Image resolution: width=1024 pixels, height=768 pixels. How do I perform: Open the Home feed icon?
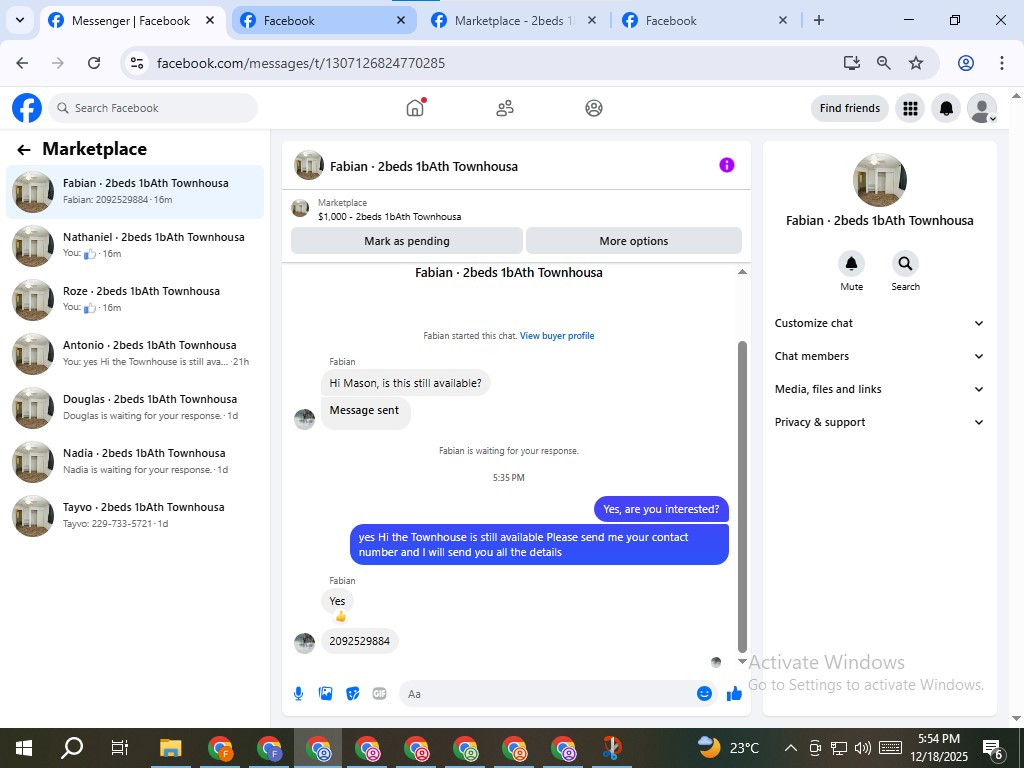pos(415,108)
